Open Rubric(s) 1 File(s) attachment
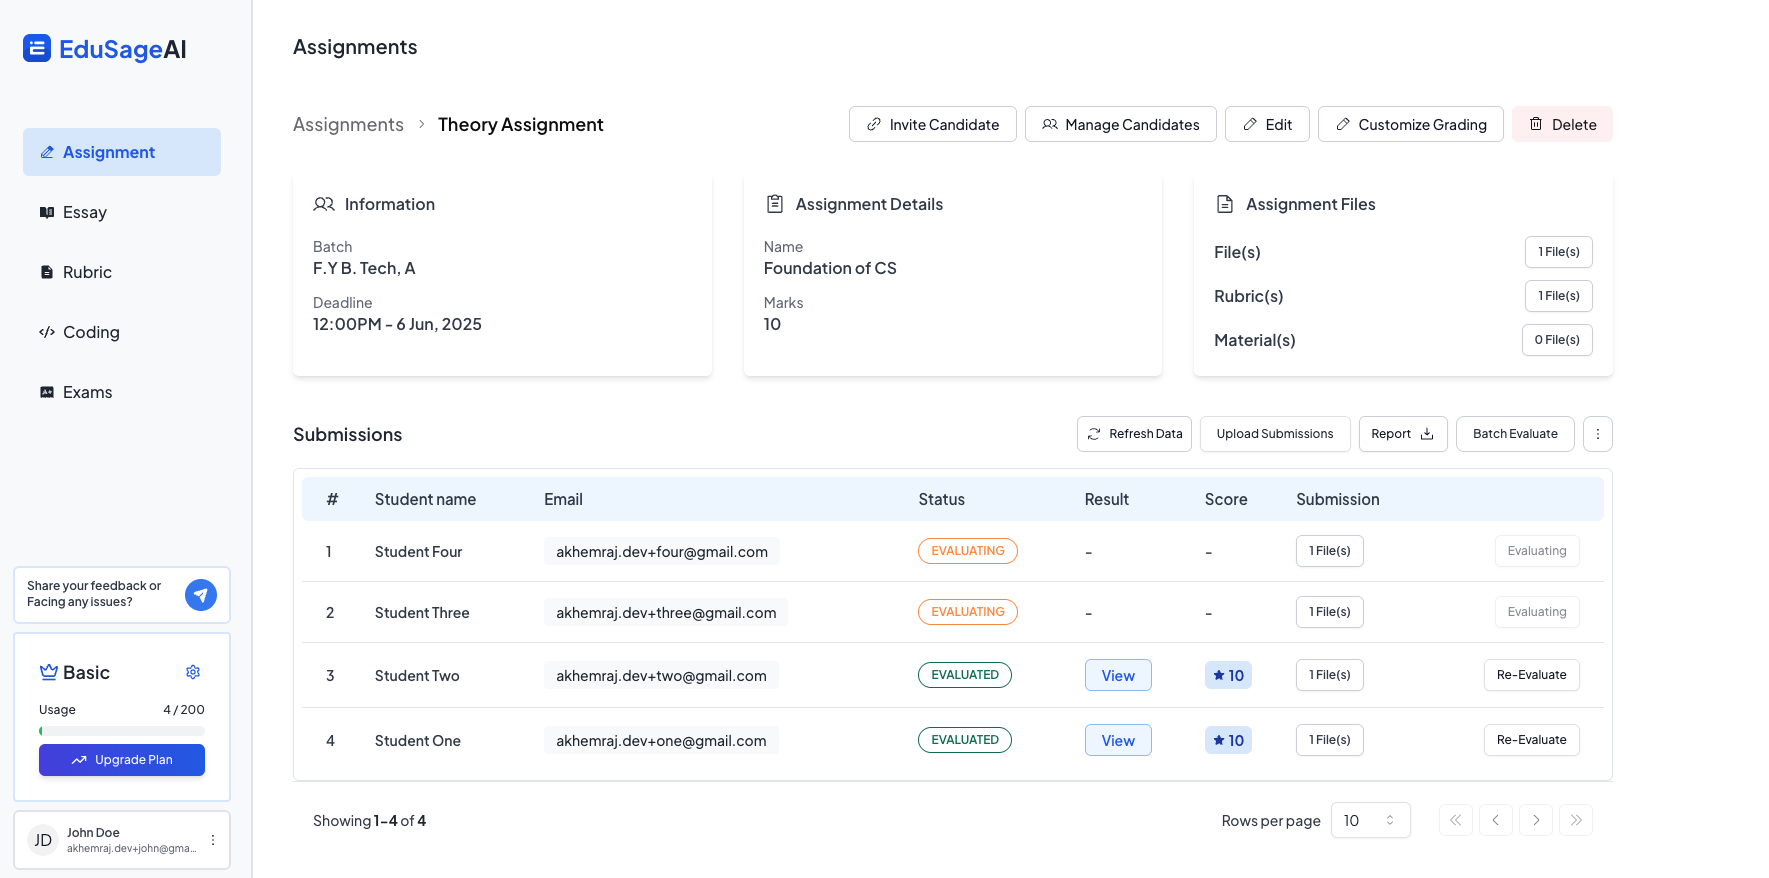Viewport: 1769px width, 878px height. (1558, 296)
